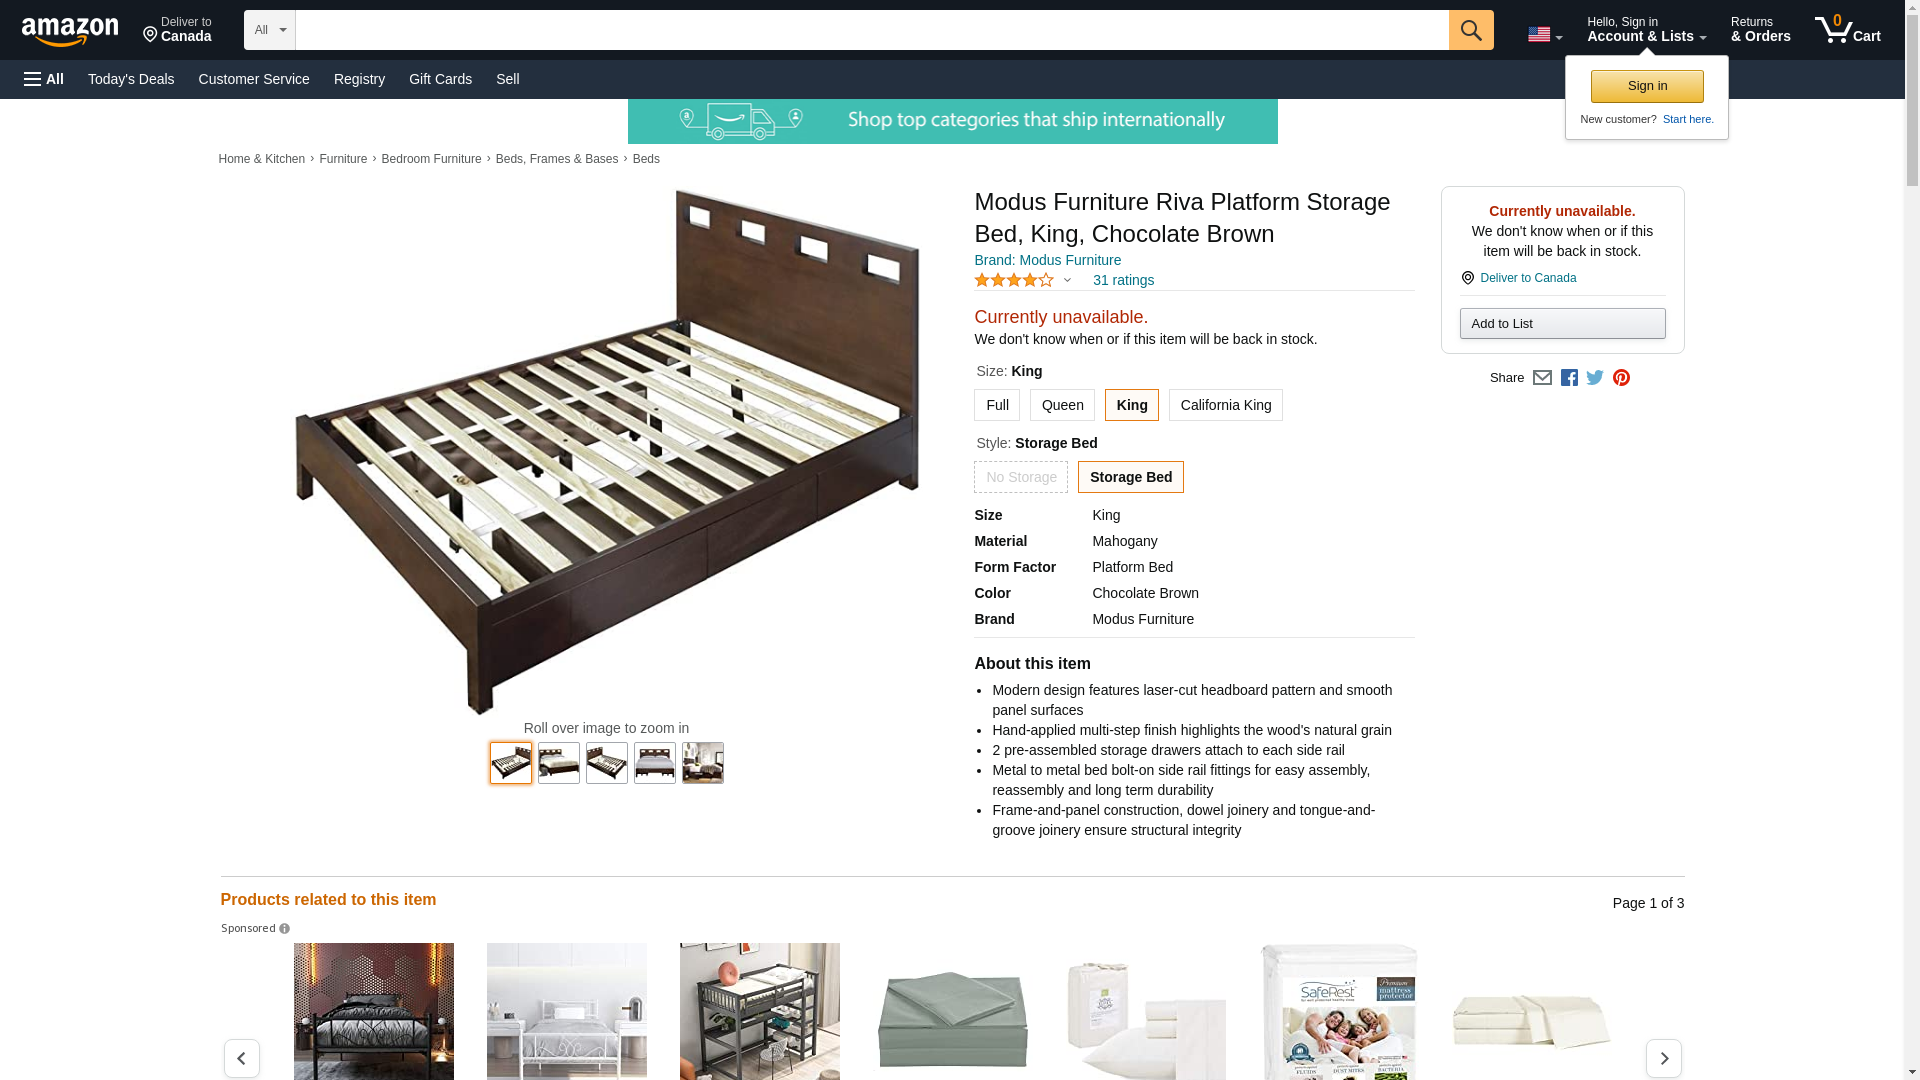Show next related products page
The image size is (1920, 1080).
[x=1663, y=1058]
